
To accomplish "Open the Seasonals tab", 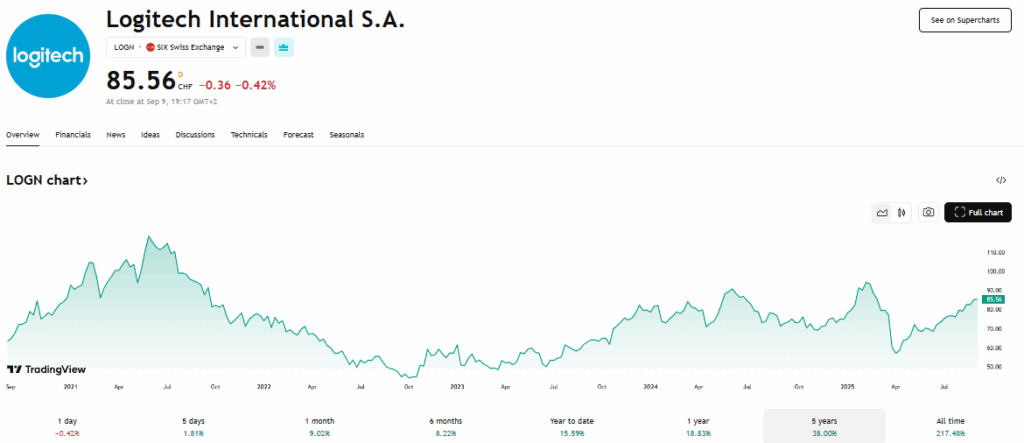I will click(x=347, y=135).
